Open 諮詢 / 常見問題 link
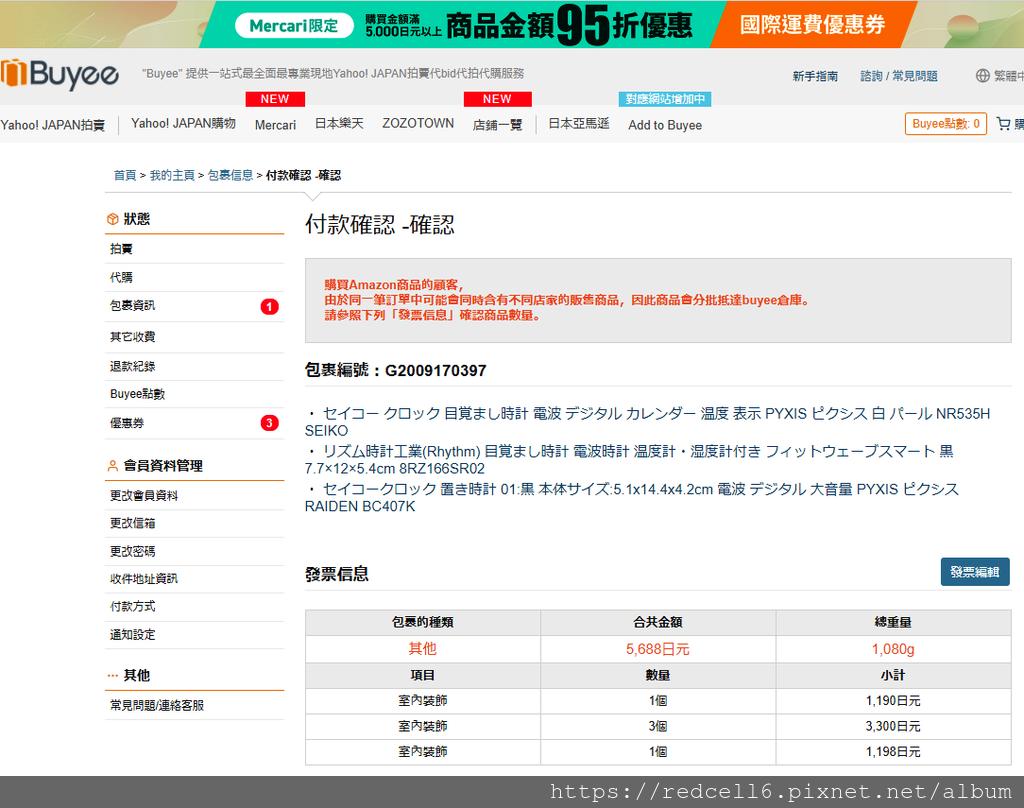This screenshot has width=1024, height=808. pos(899,76)
